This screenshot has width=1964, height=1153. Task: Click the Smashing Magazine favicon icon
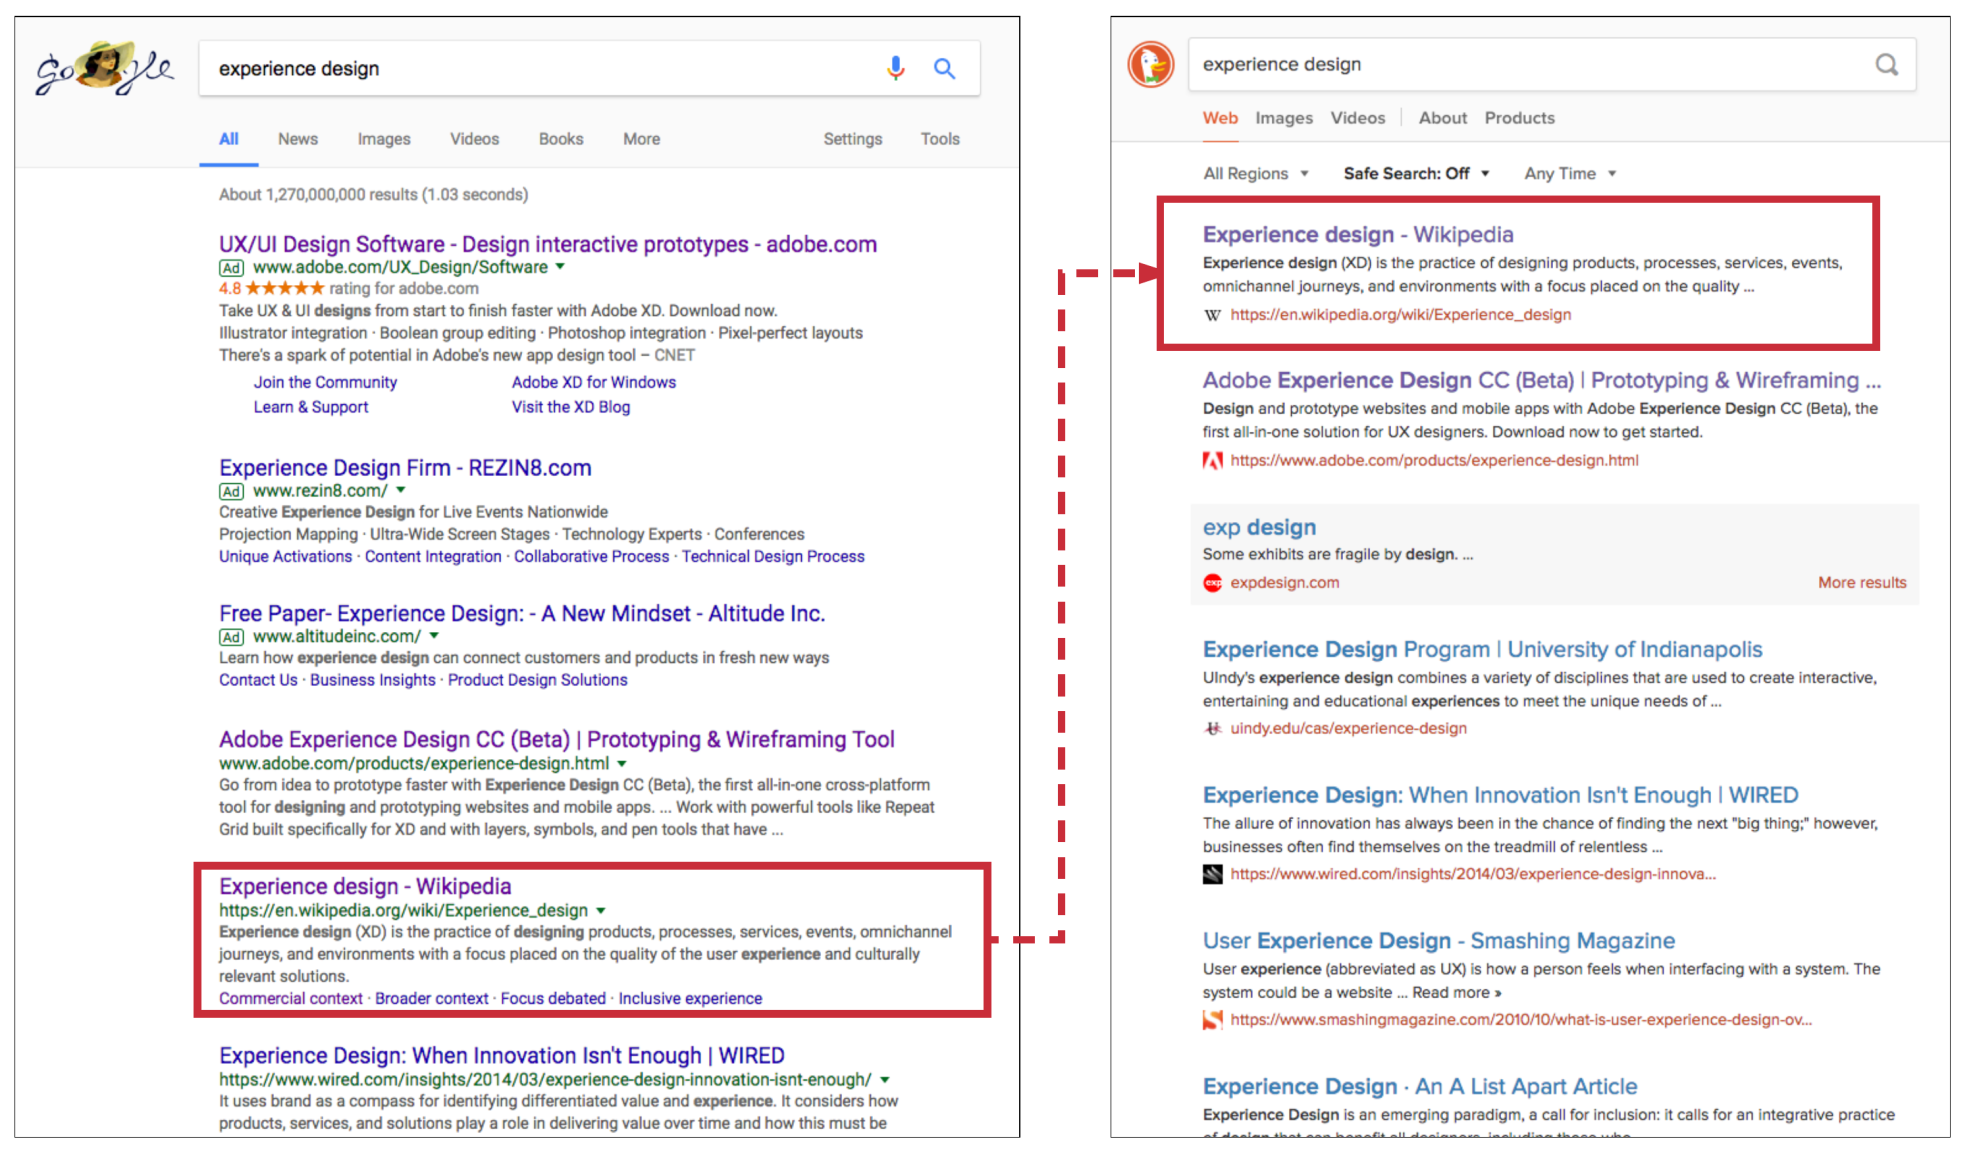1213,1021
